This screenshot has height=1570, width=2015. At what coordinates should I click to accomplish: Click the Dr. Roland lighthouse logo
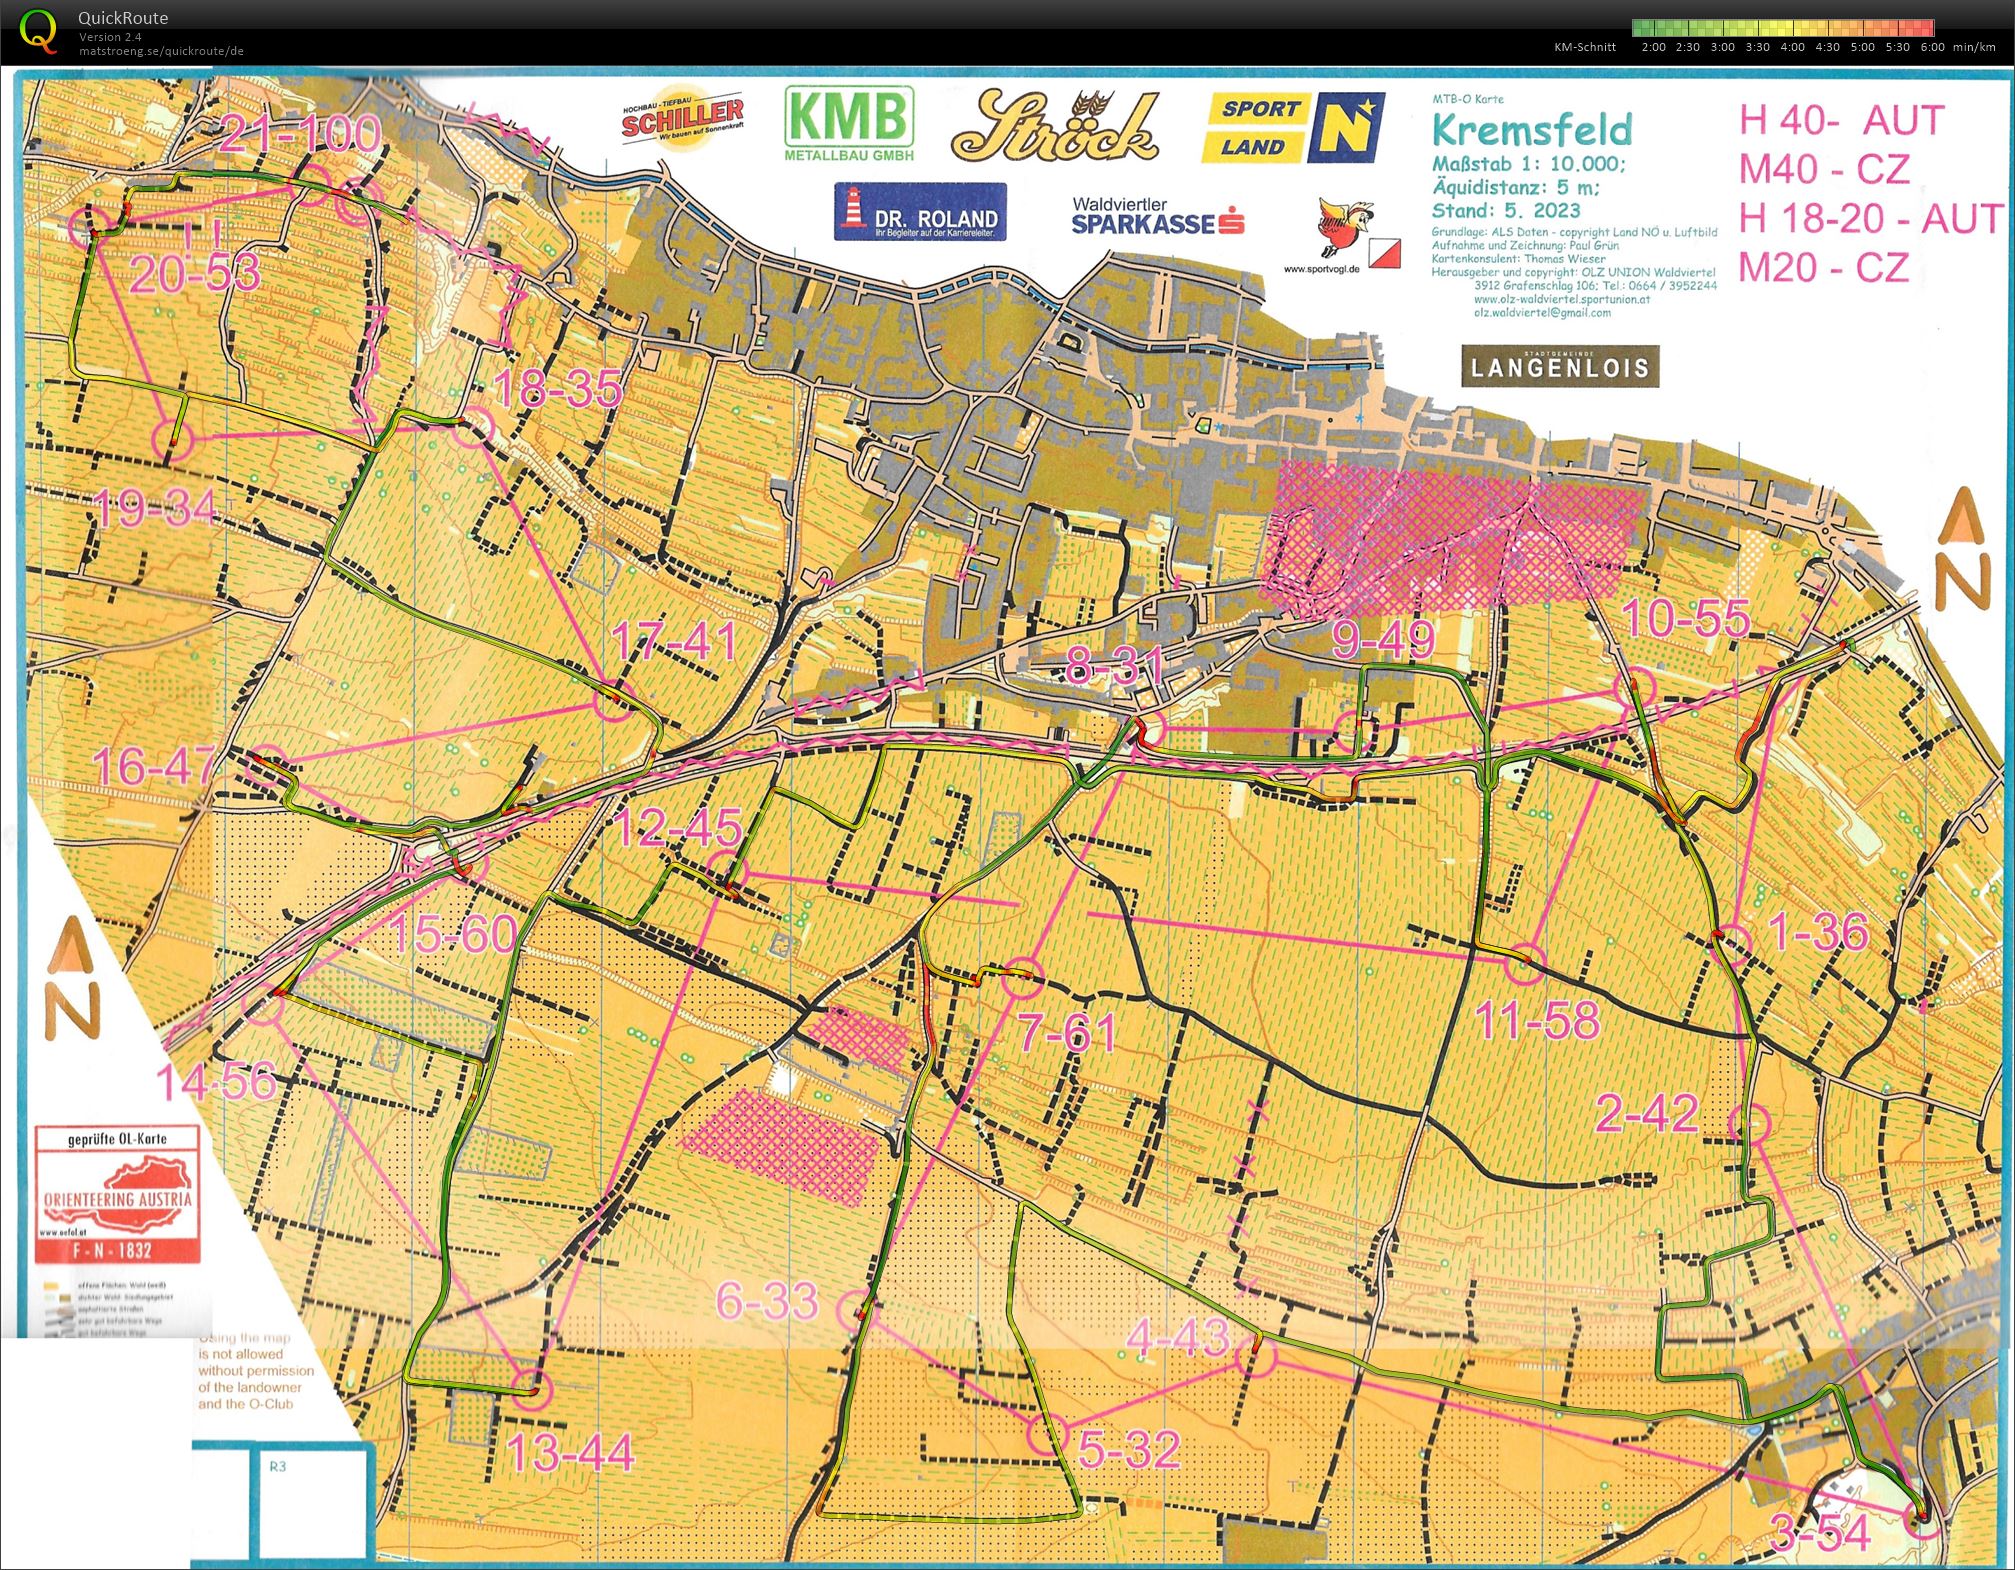point(920,211)
